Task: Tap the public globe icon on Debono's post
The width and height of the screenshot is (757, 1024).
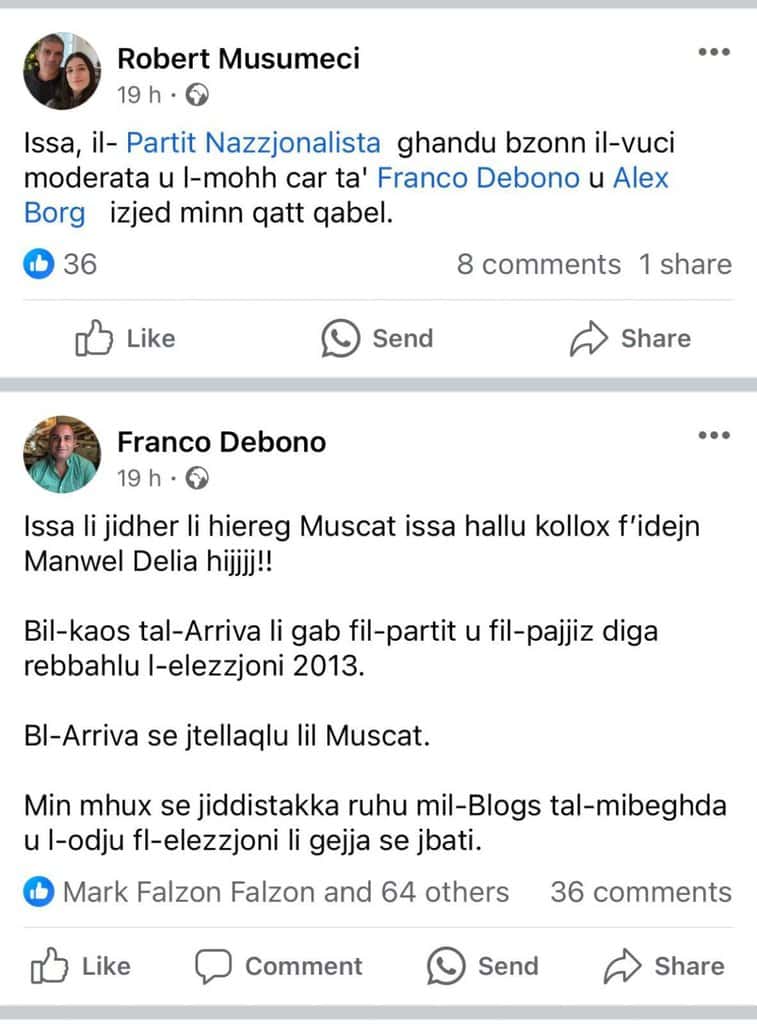Action: pos(199,479)
